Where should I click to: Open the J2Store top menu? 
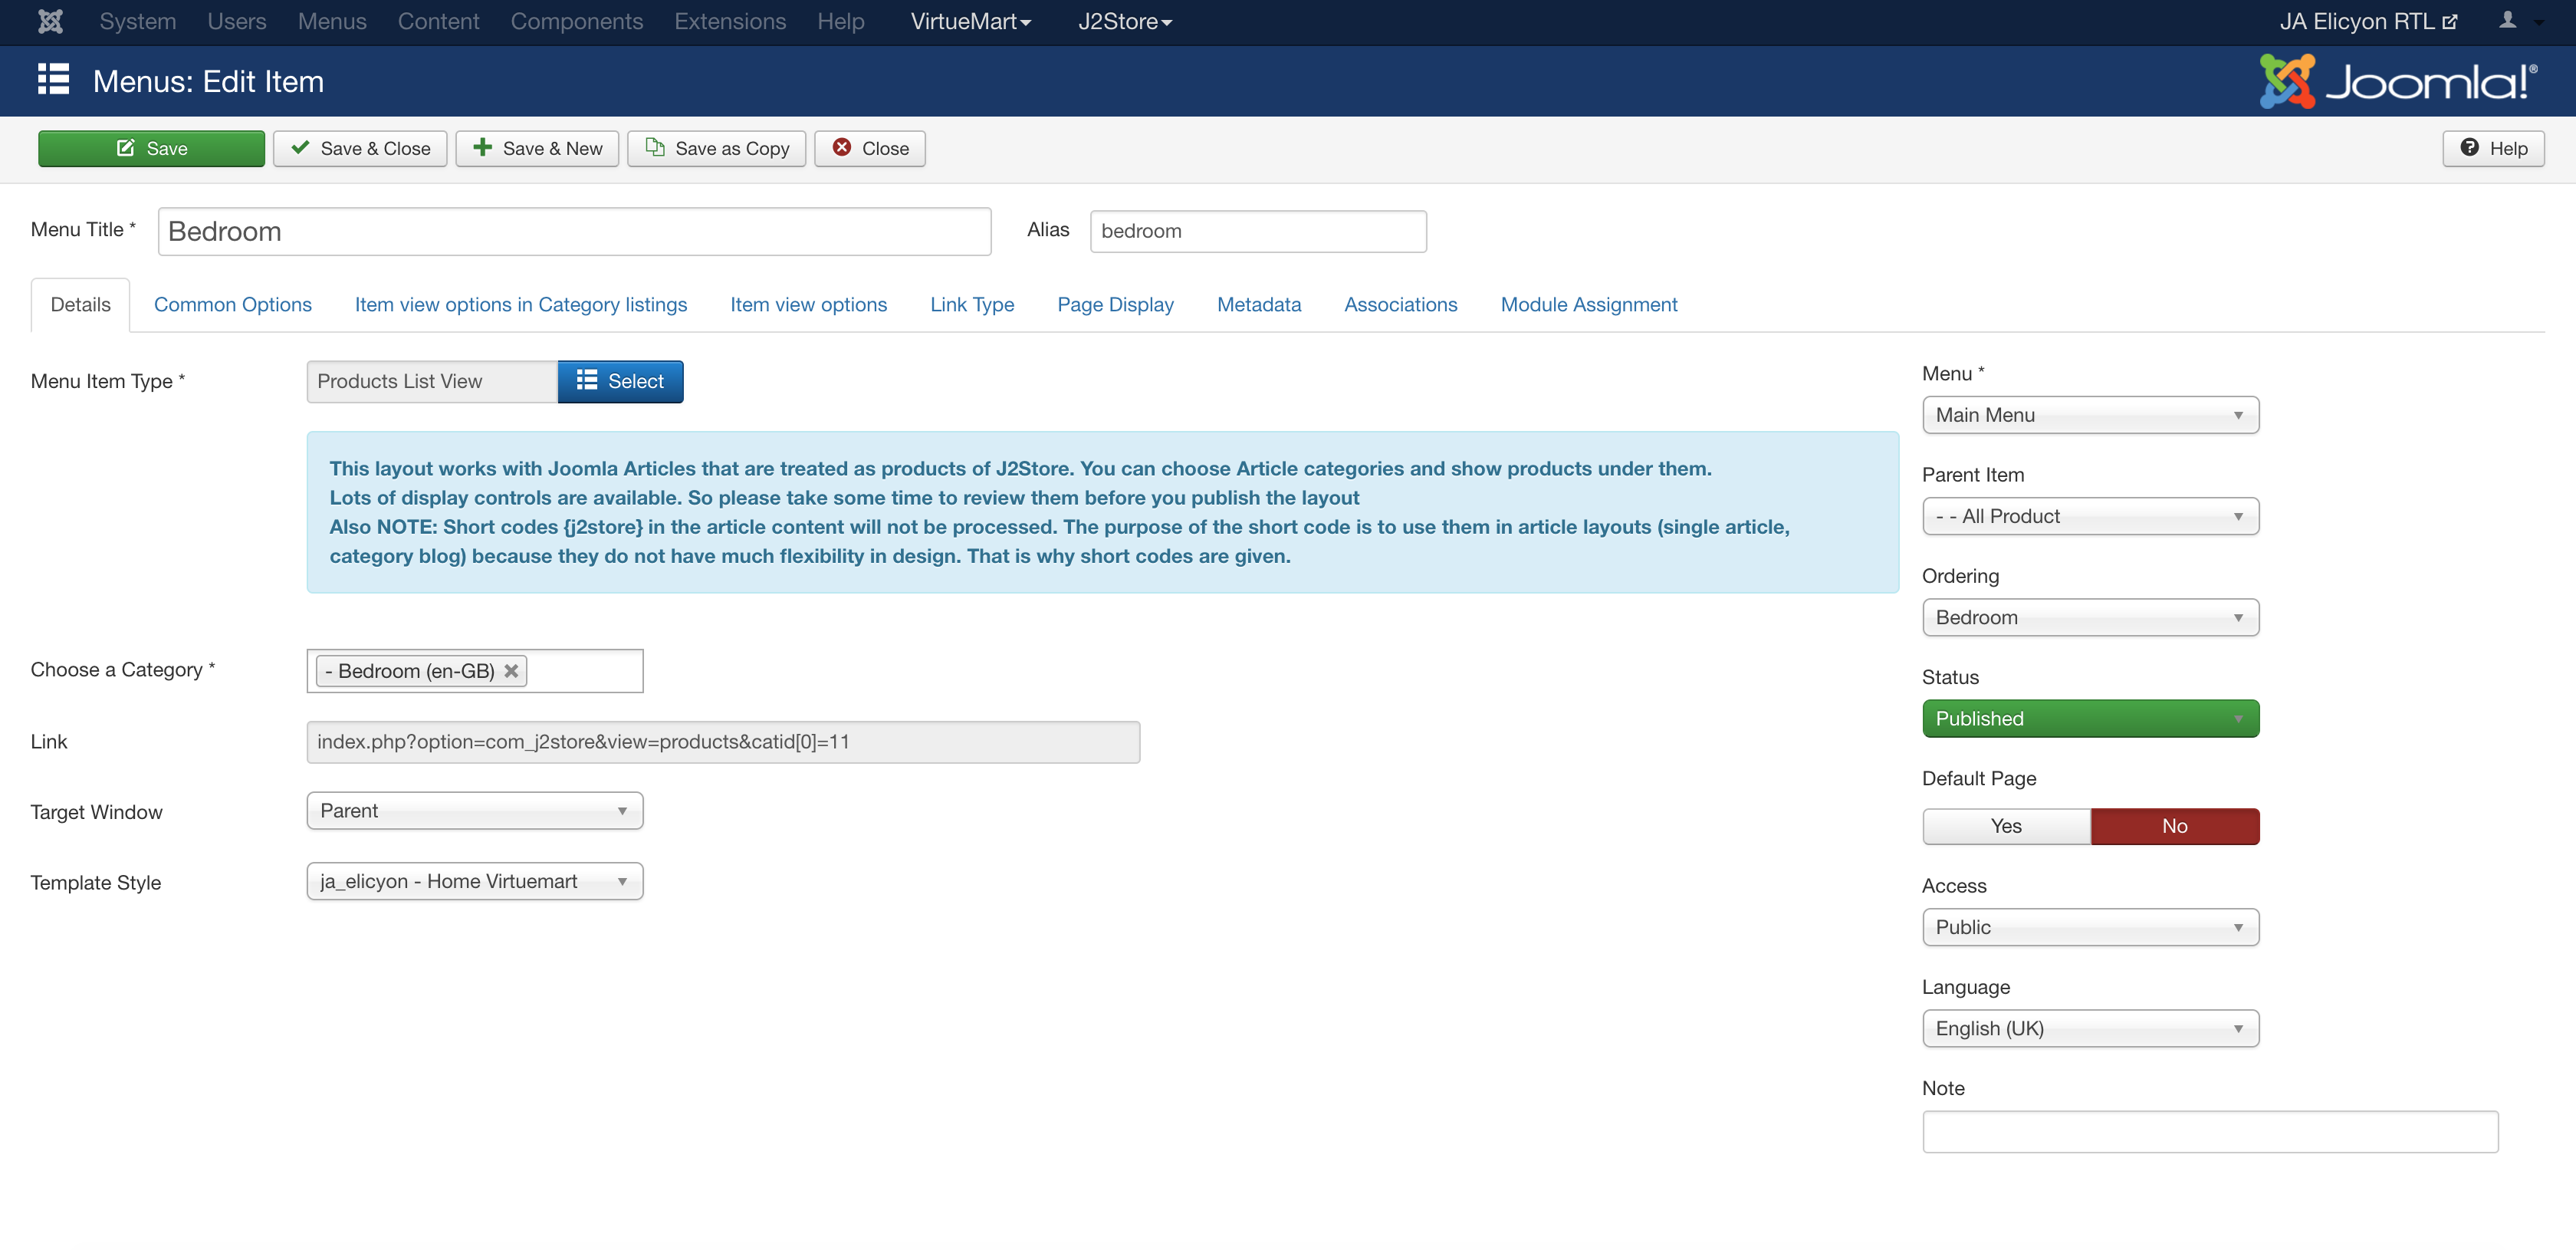pyautogui.click(x=1124, y=21)
